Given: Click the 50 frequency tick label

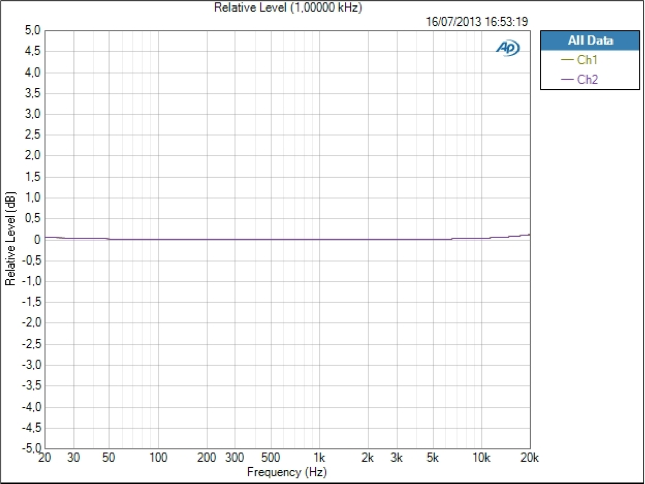Looking at the screenshot, I should tap(109, 457).
